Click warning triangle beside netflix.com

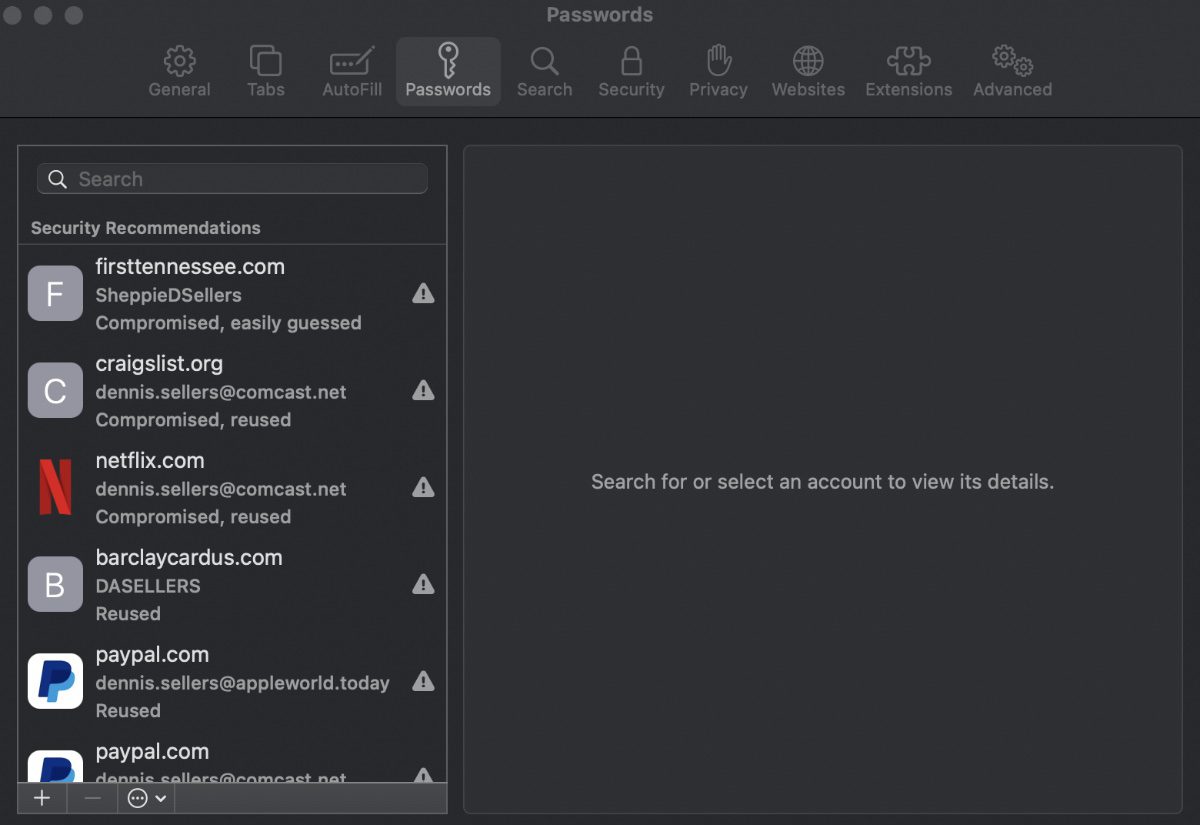click(423, 488)
